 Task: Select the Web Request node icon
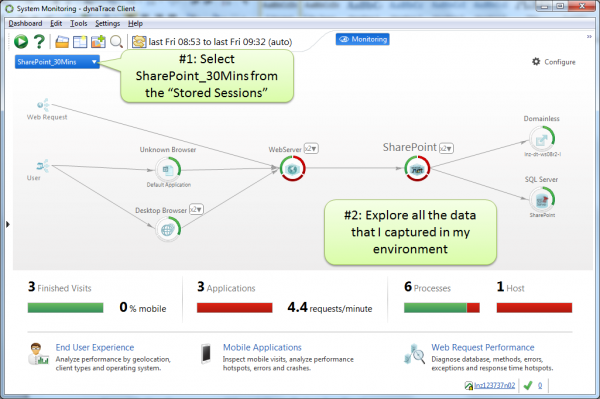(x=43, y=104)
